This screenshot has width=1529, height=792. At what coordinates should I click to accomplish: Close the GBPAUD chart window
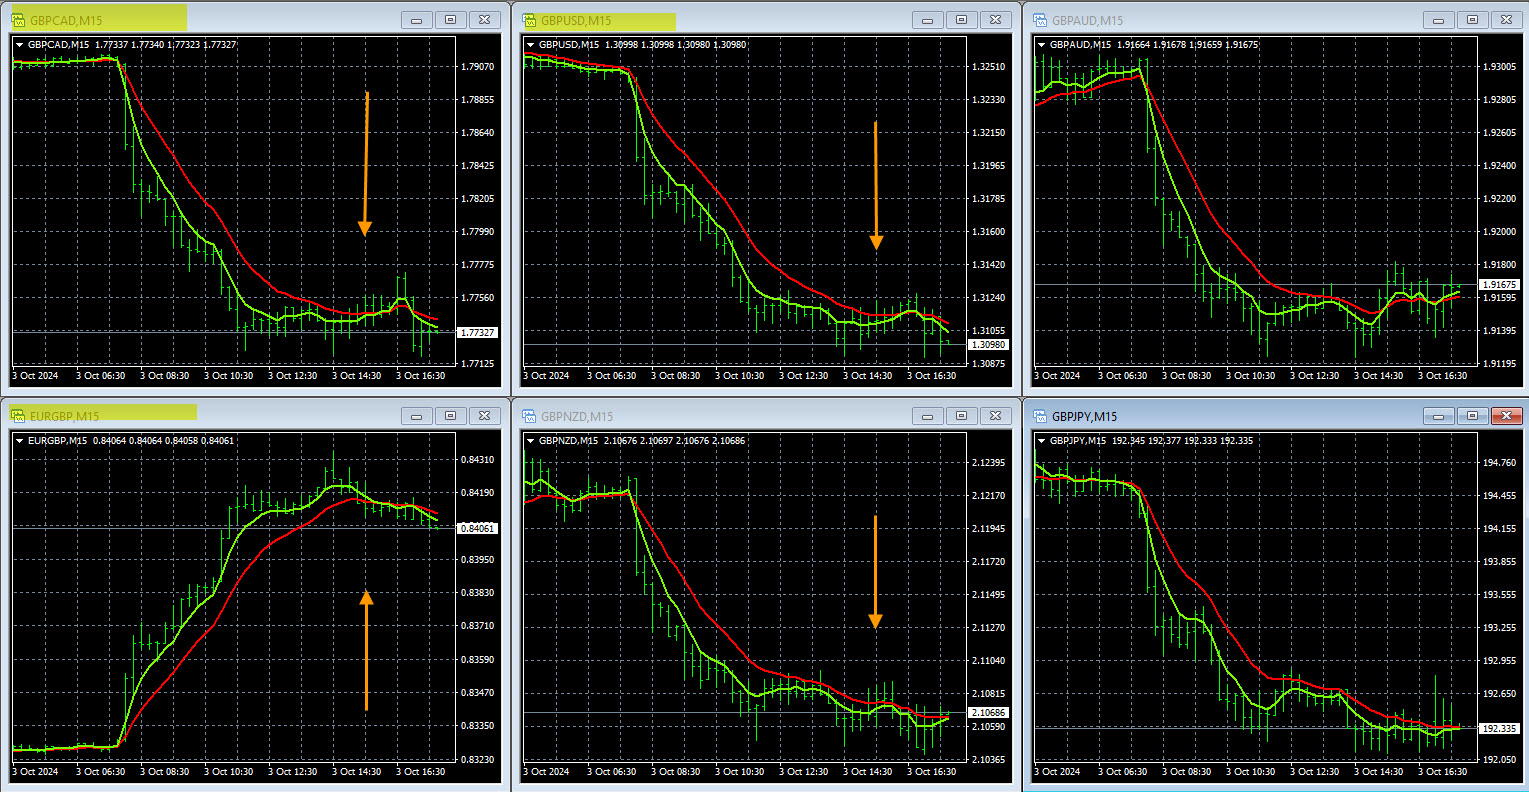tap(1507, 20)
